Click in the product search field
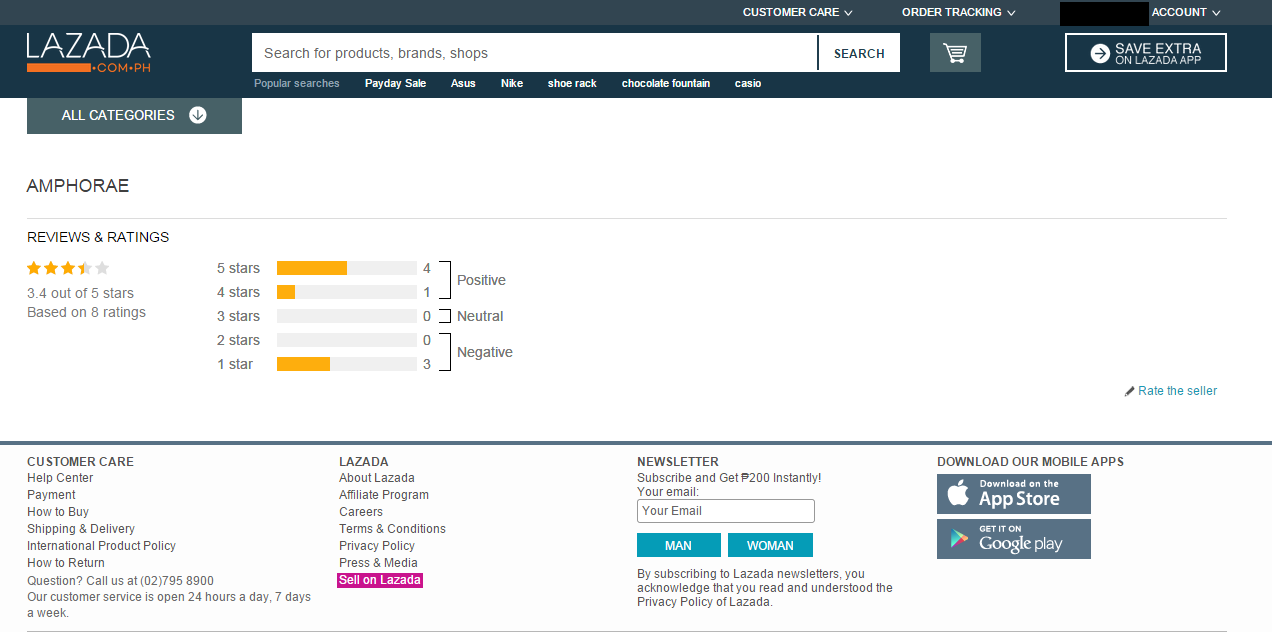This screenshot has width=1272, height=632. pos(534,53)
